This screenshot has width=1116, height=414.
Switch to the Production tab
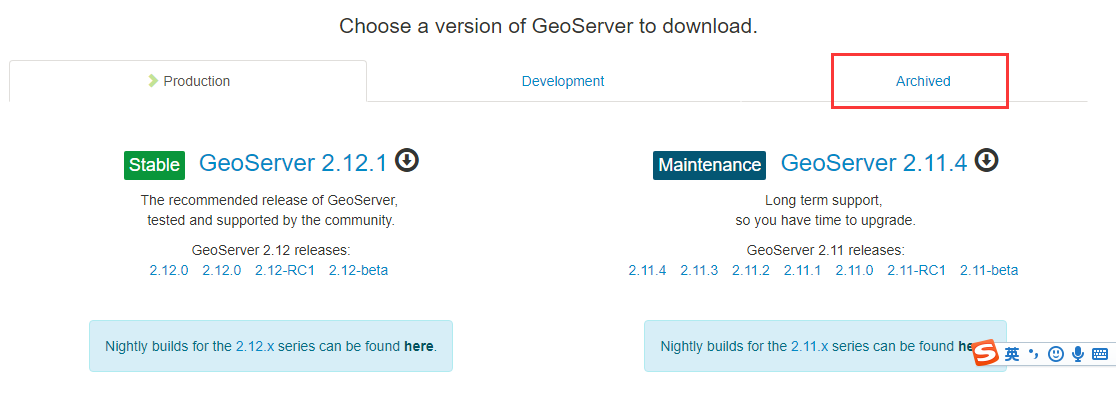click(189, 81)
